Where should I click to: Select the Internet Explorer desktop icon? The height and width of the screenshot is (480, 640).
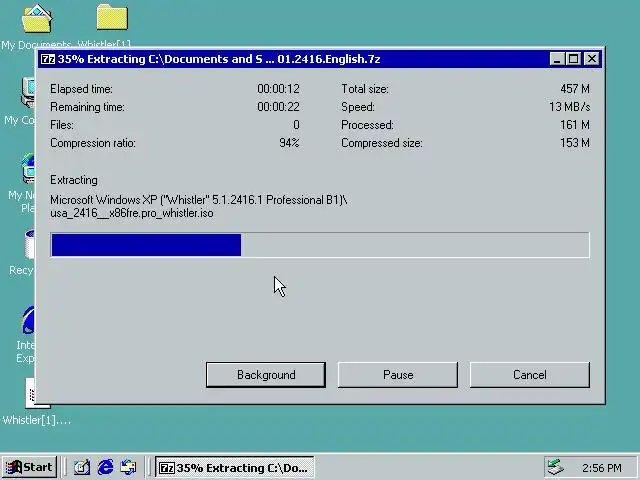click(x=25, y=333)
